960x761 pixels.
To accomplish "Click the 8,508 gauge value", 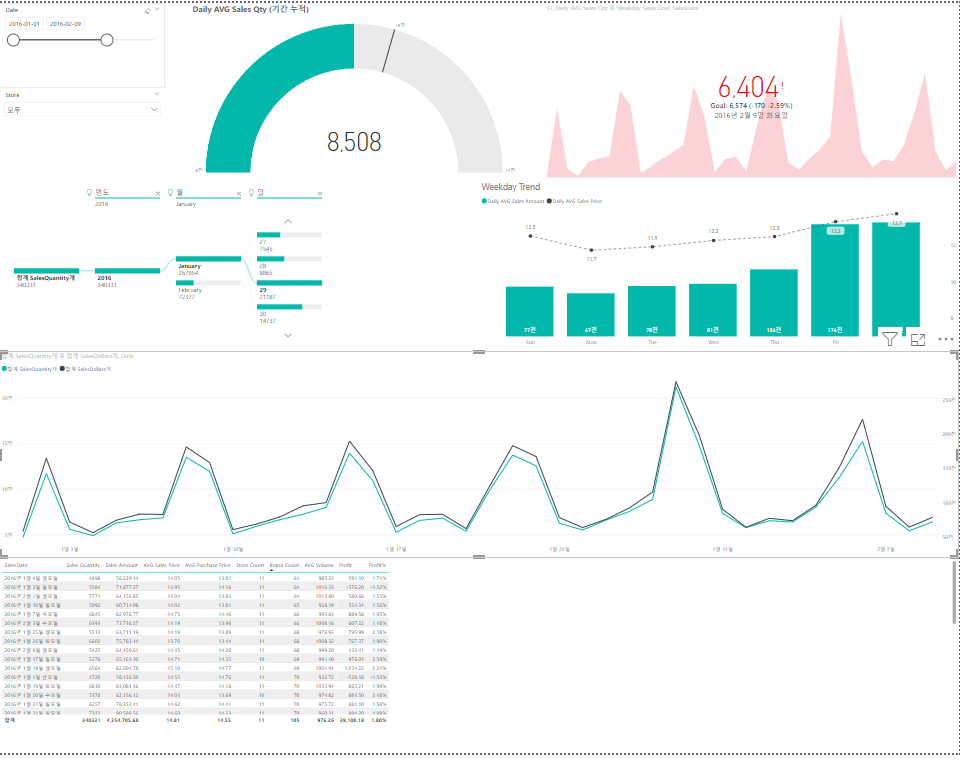I will (354, 142).
